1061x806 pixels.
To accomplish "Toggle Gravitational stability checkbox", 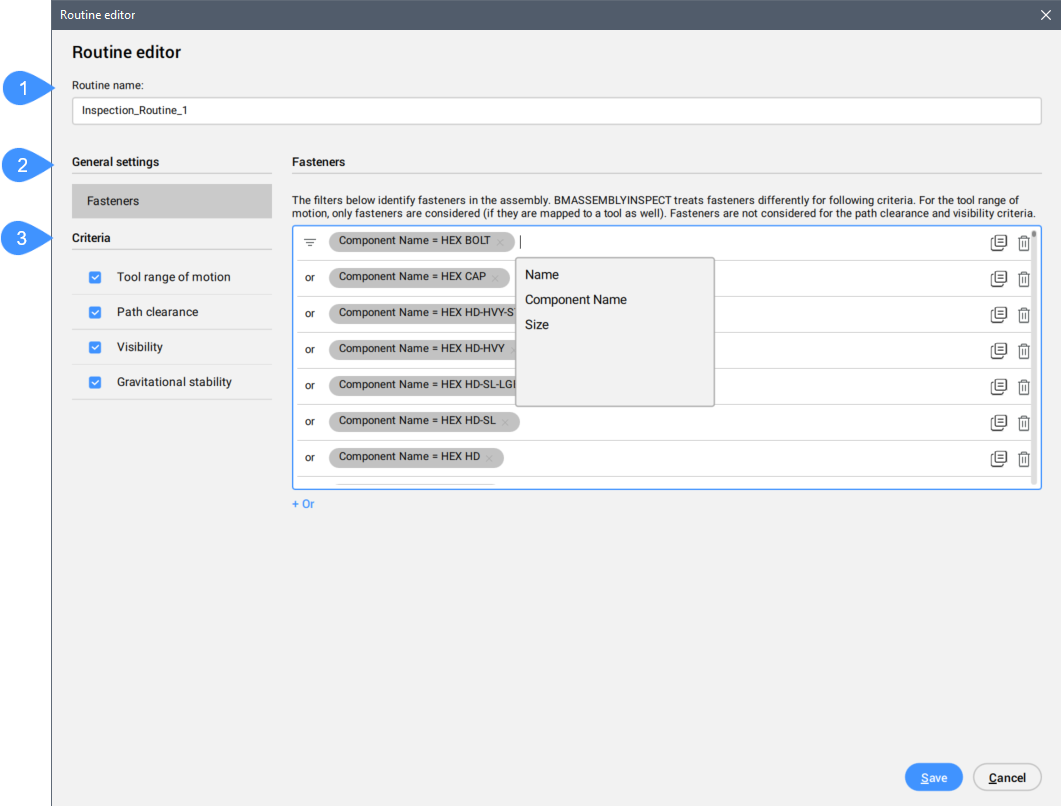I will pyautogui.click(x=96, y=382).
